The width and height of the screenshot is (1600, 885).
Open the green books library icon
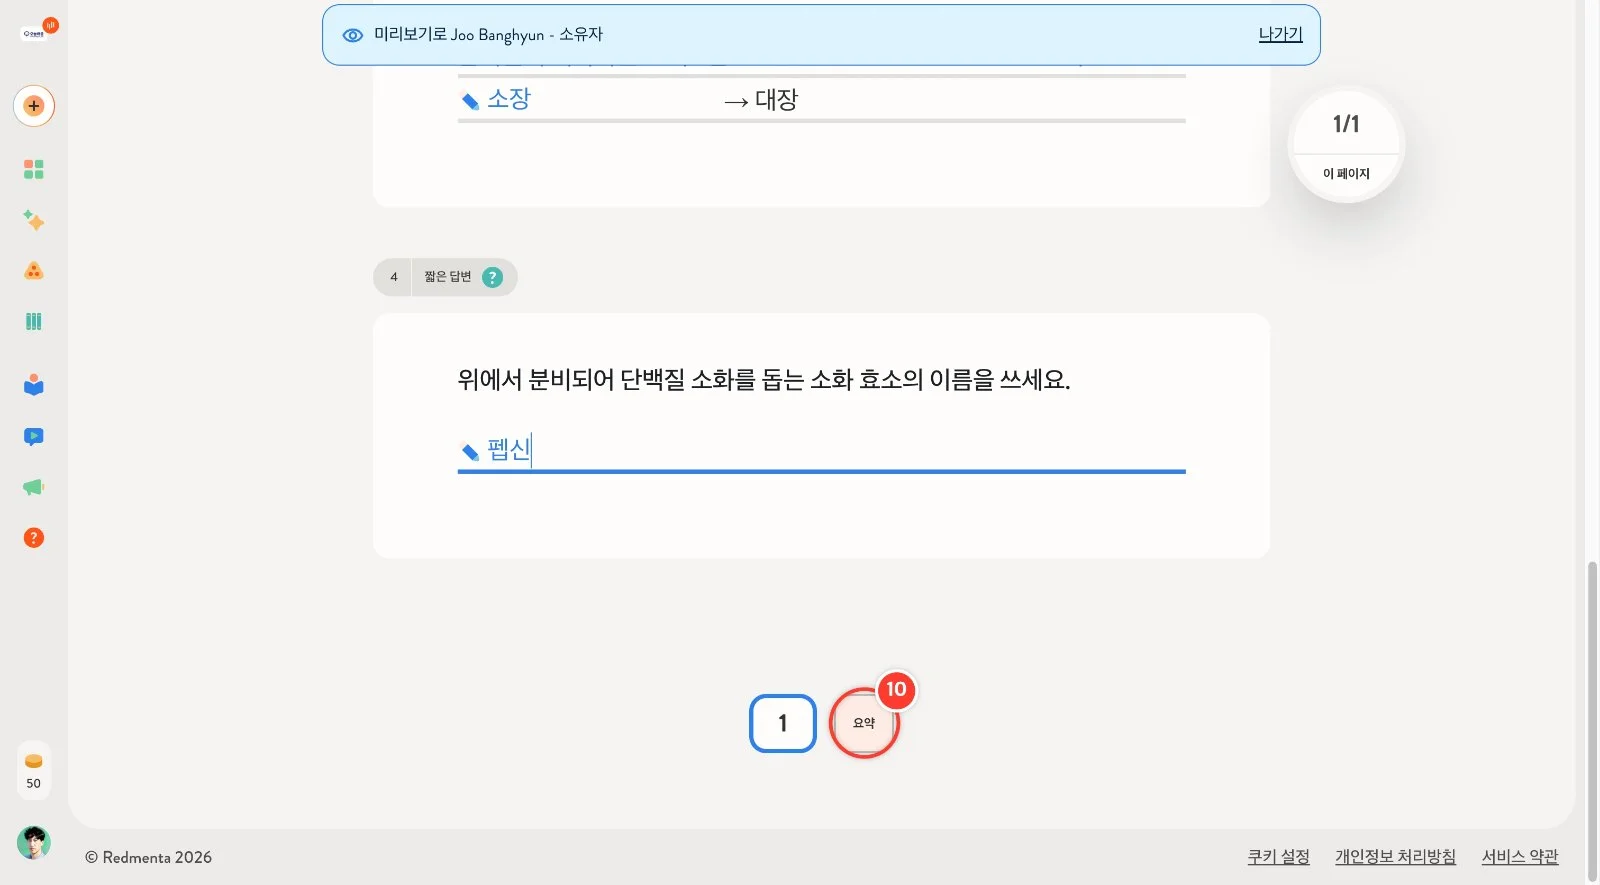(34, 321)
